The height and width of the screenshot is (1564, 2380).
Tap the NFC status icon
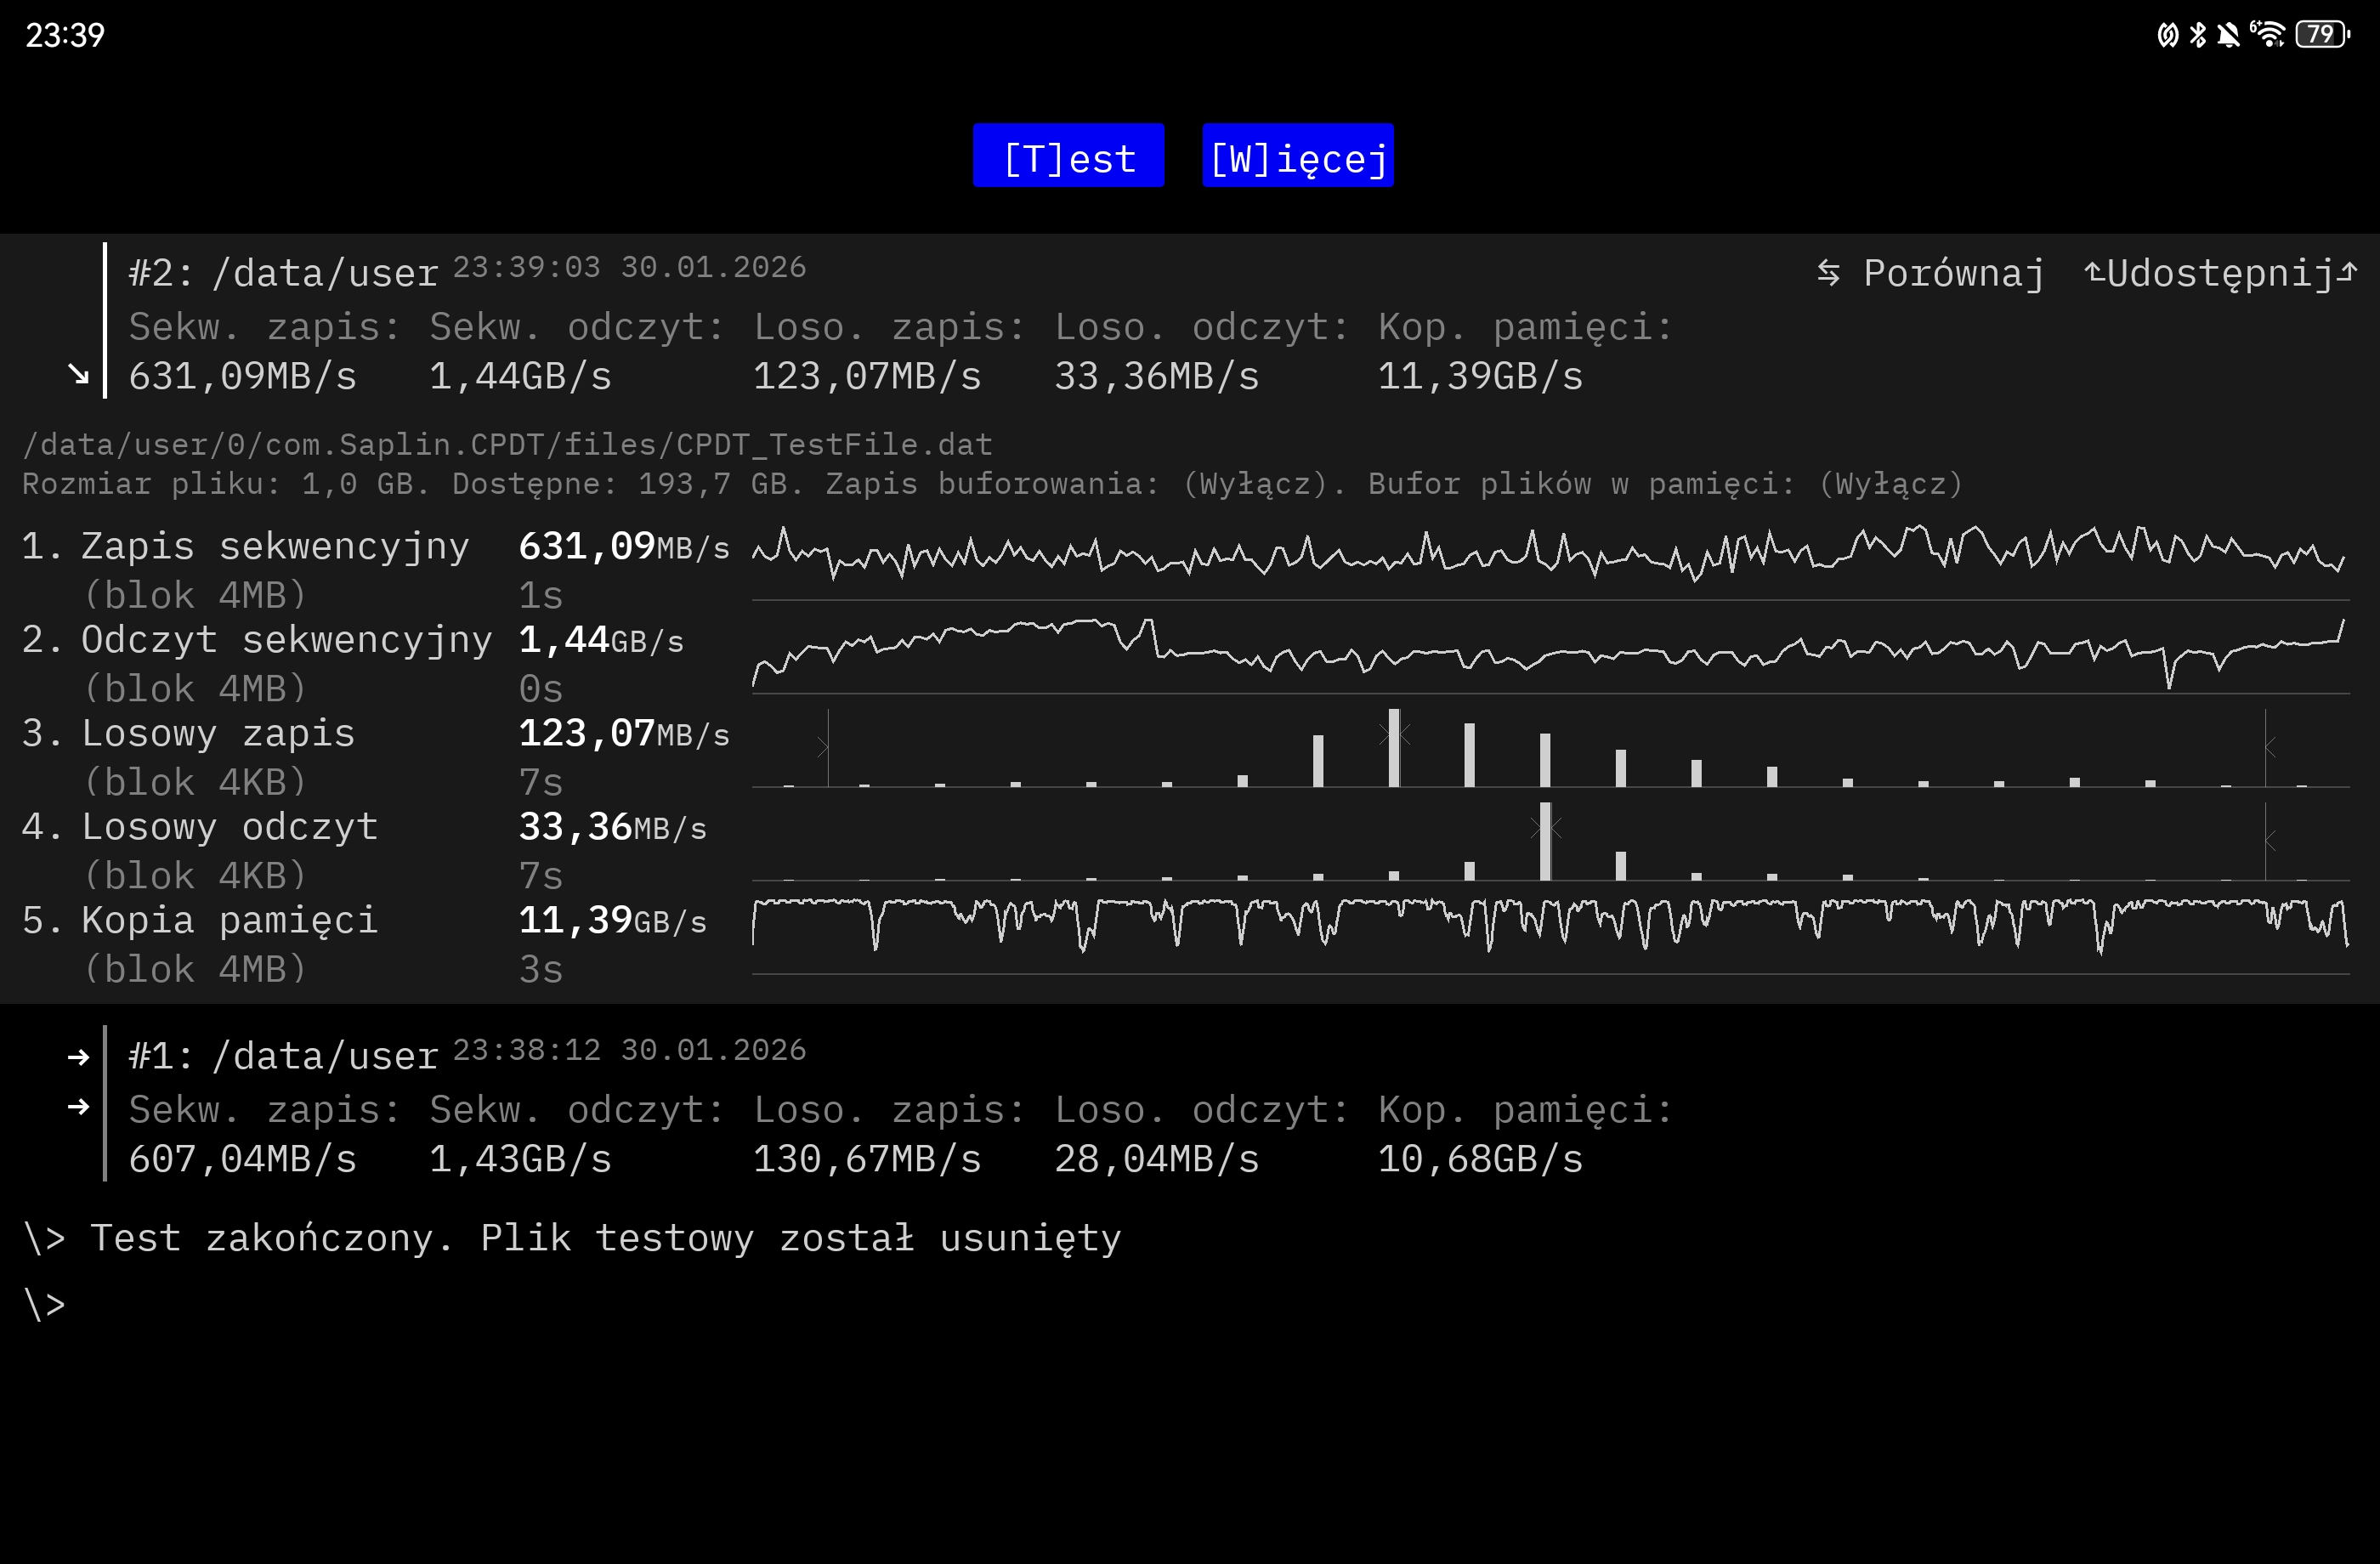(2167, 35)
